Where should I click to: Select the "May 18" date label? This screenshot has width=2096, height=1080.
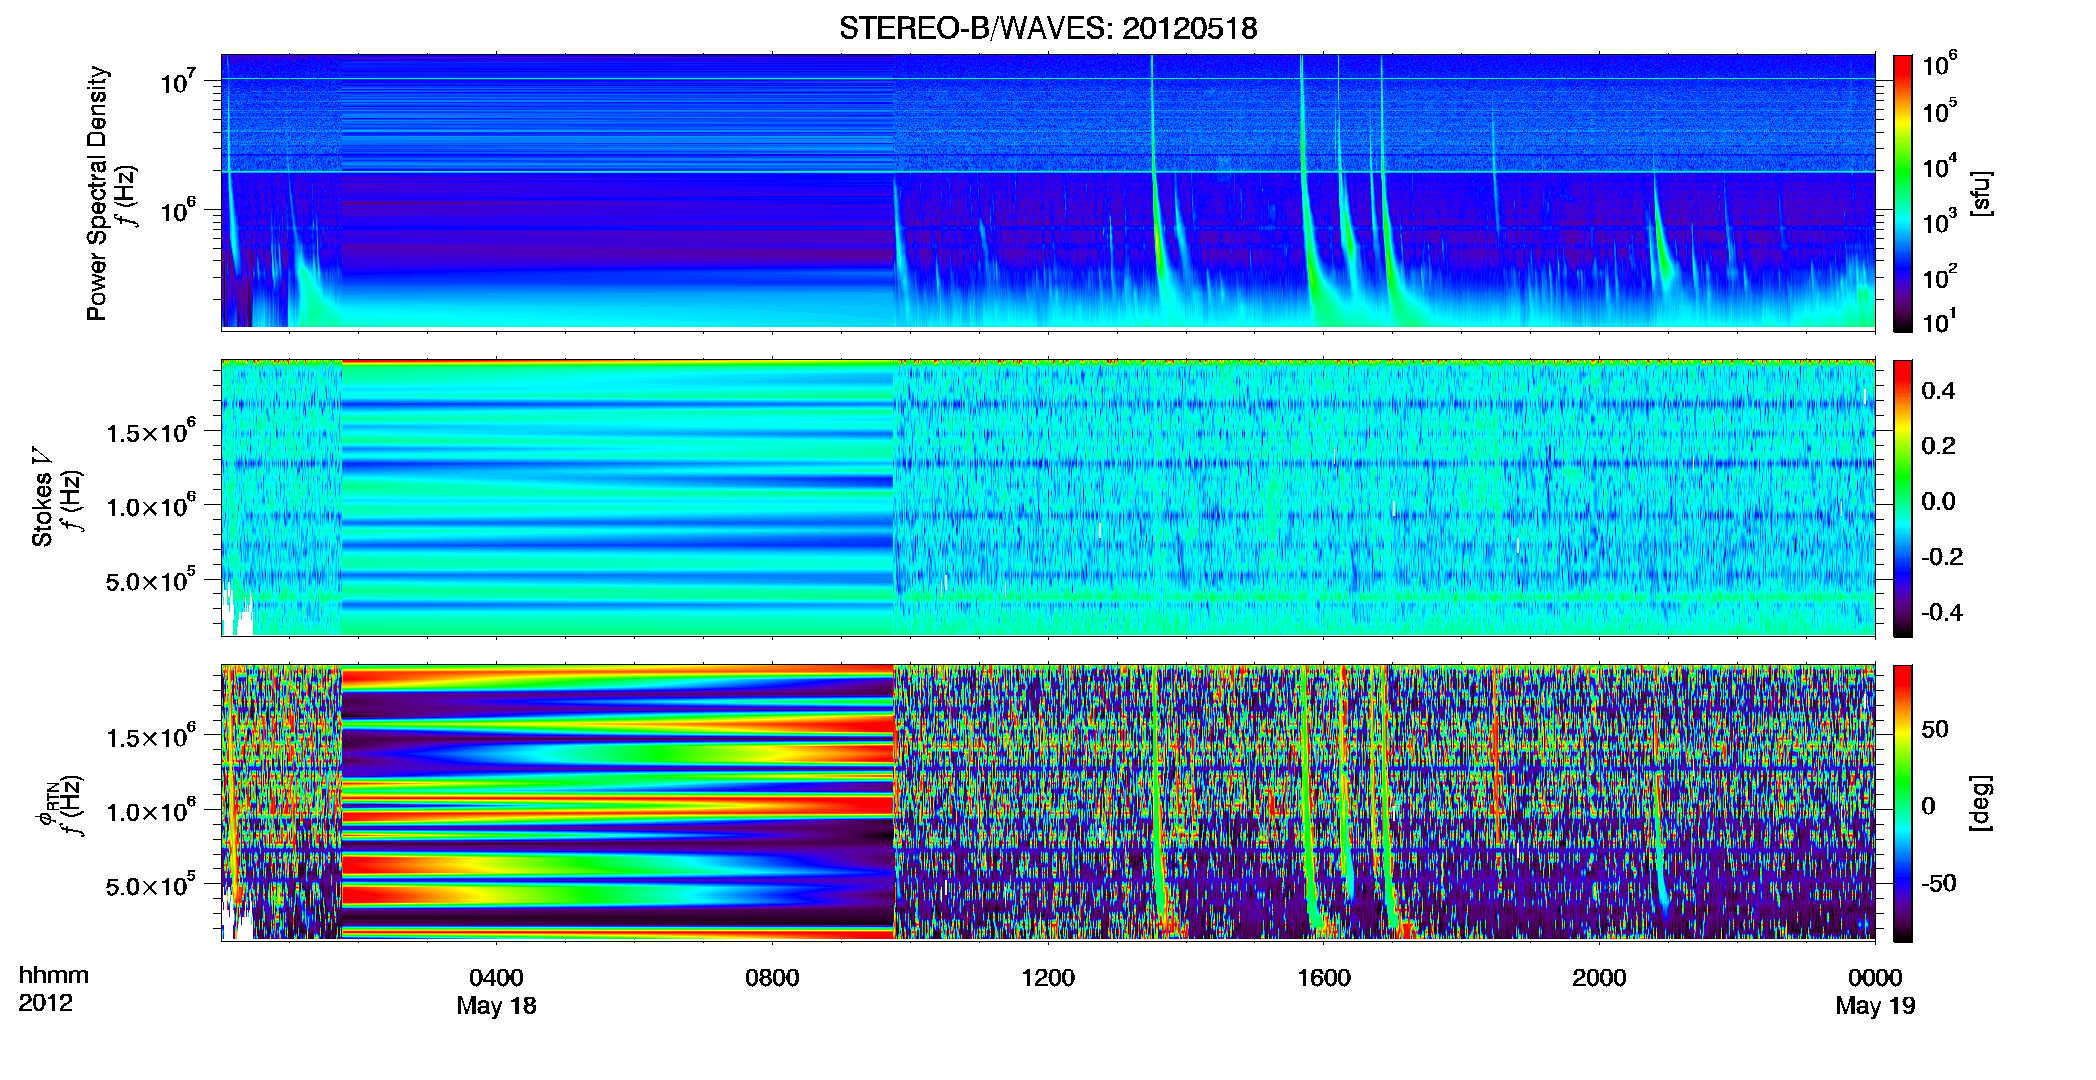coord(496,1006)
